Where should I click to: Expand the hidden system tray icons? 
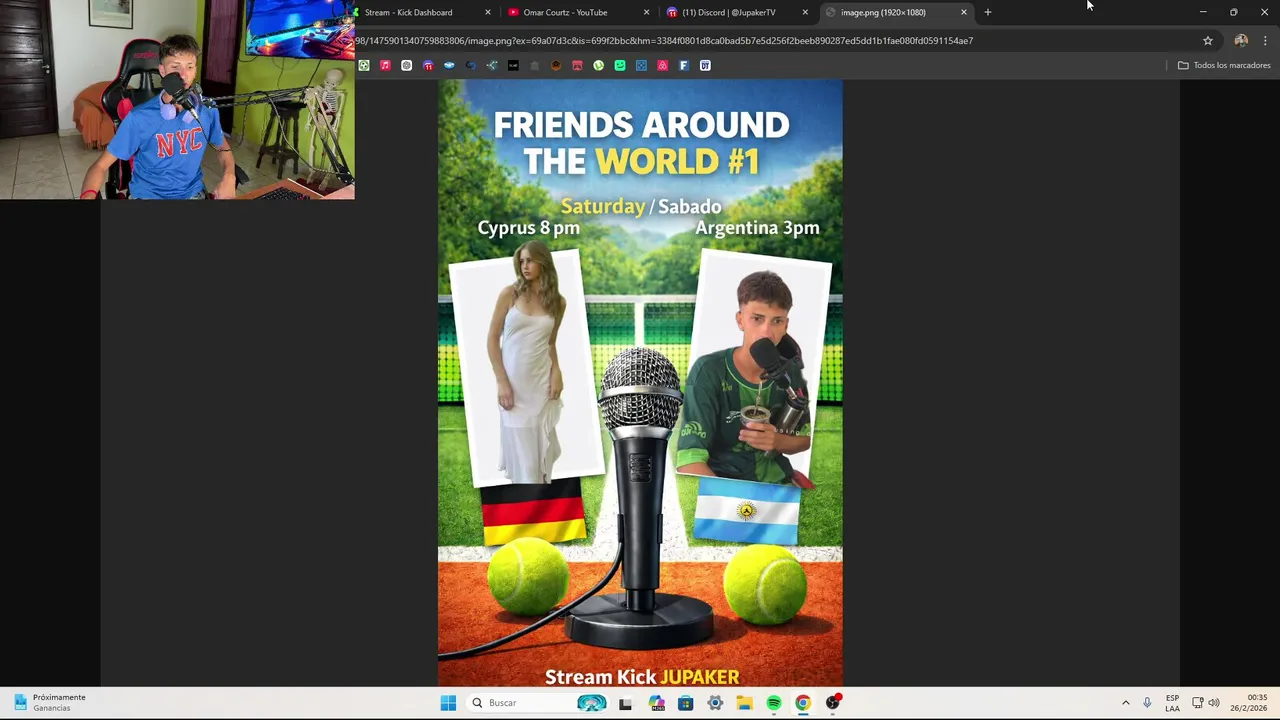[1126, 703]
